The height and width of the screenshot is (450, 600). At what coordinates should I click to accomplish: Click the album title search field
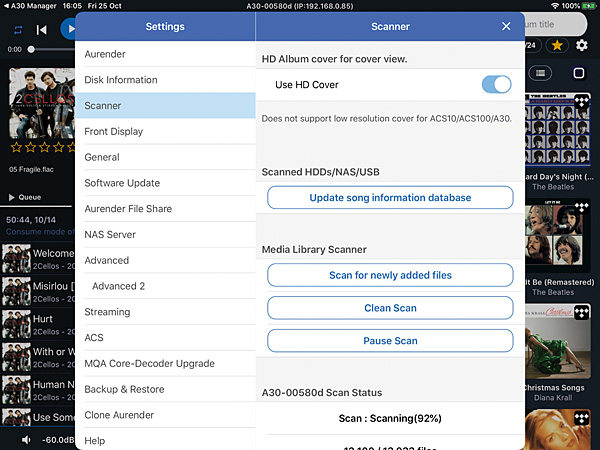pos(556,24)
